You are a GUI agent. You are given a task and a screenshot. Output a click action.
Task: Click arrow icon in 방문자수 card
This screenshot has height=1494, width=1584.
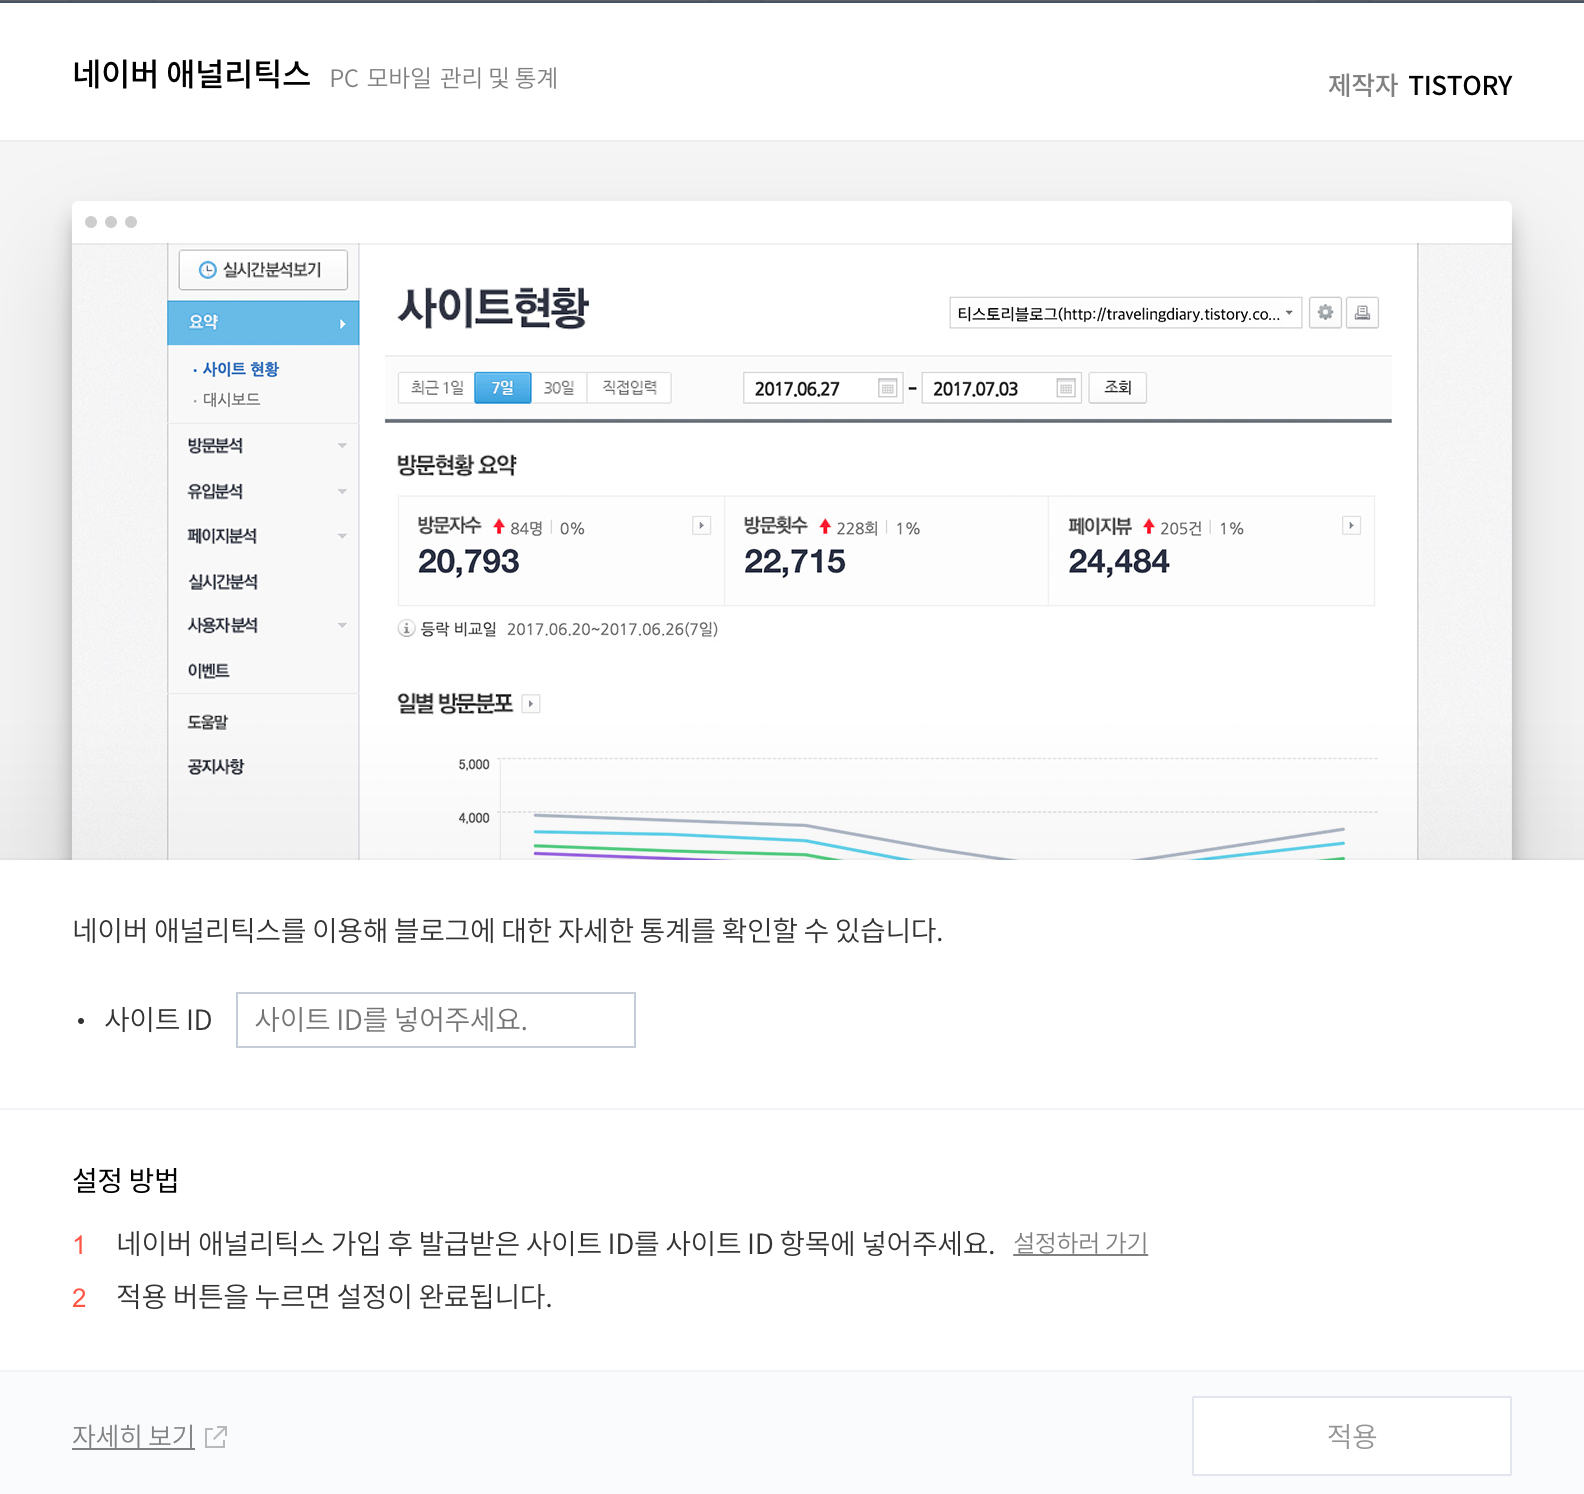tap(702, 526)
